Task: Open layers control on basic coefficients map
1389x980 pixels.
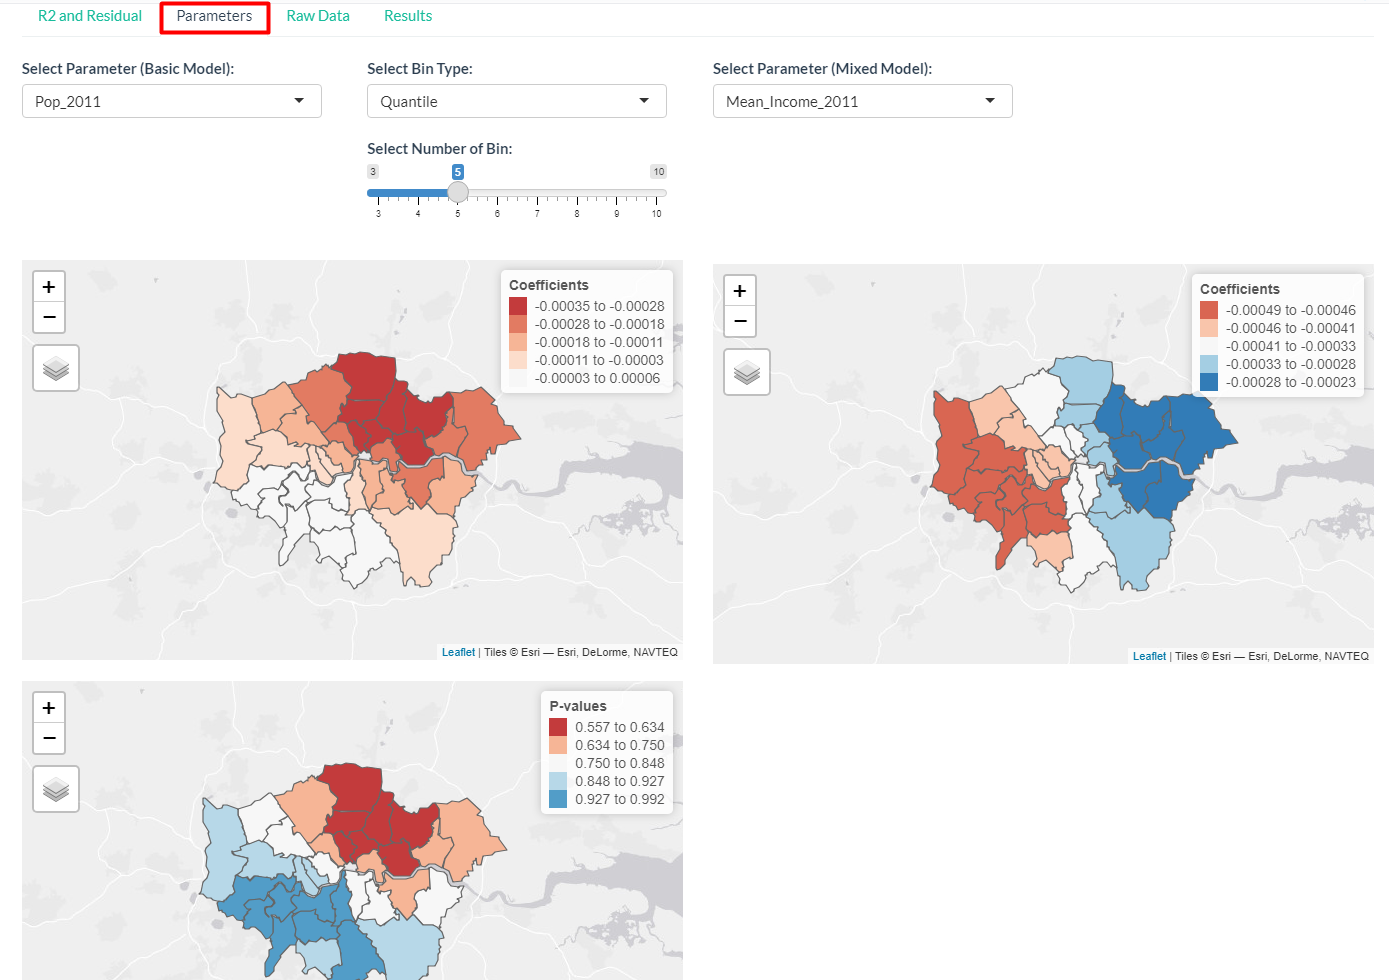Action: point(56,368)
